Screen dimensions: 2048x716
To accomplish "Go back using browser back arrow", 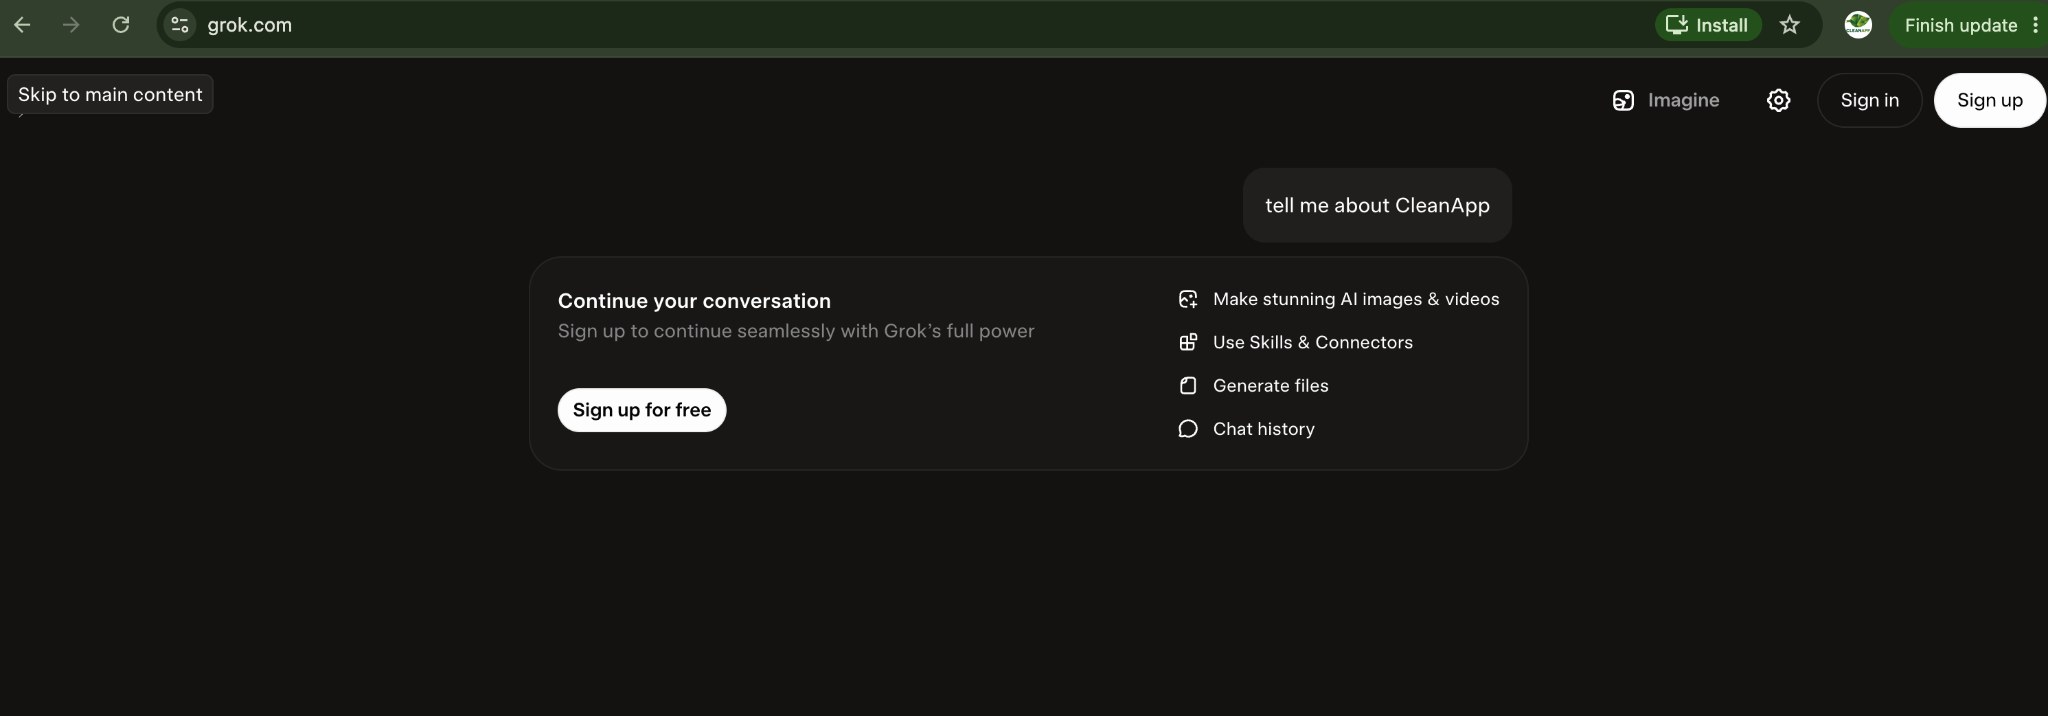I will coord(22,25).
